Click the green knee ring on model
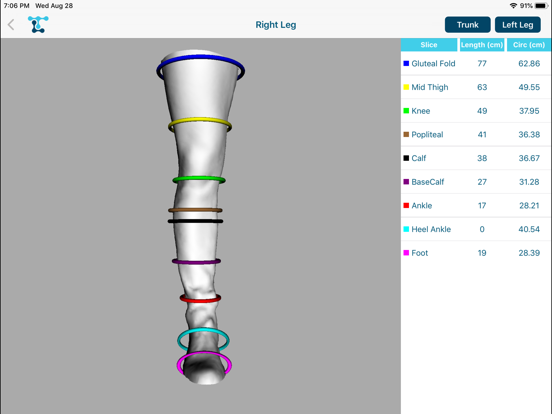 tap(199, 179)
